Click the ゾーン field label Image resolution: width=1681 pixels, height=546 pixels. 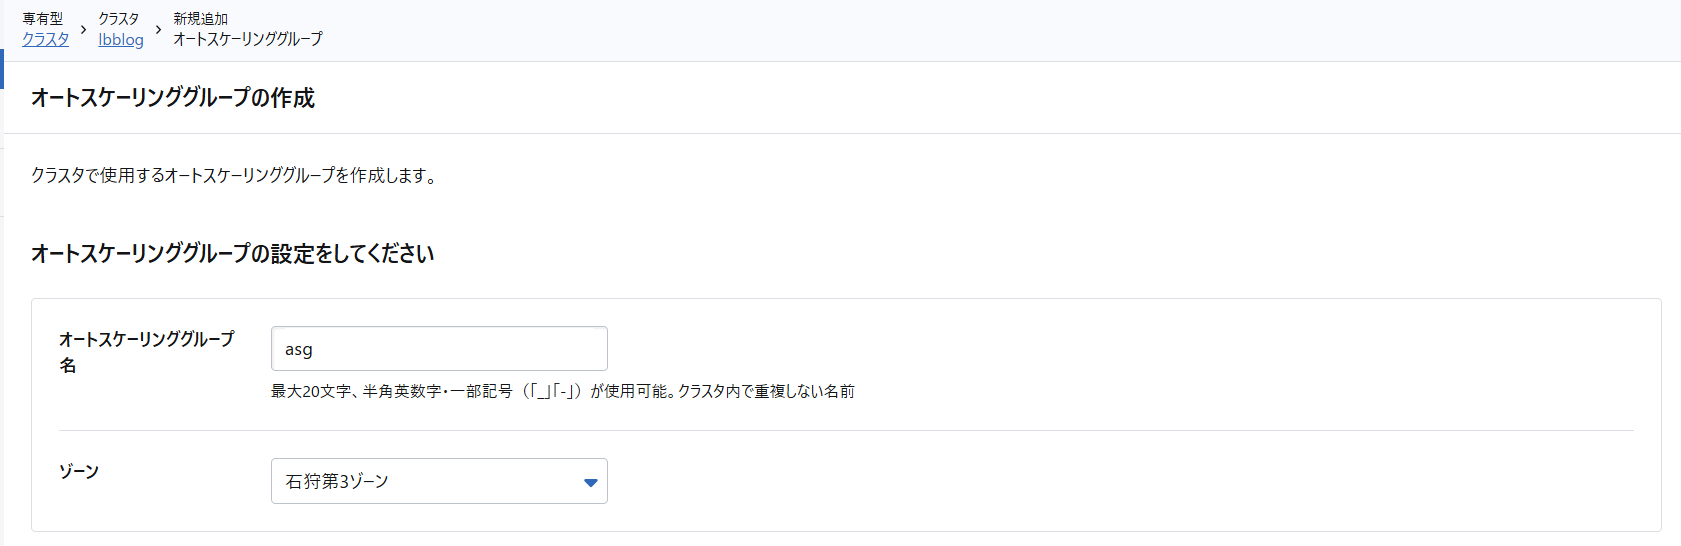79,471
